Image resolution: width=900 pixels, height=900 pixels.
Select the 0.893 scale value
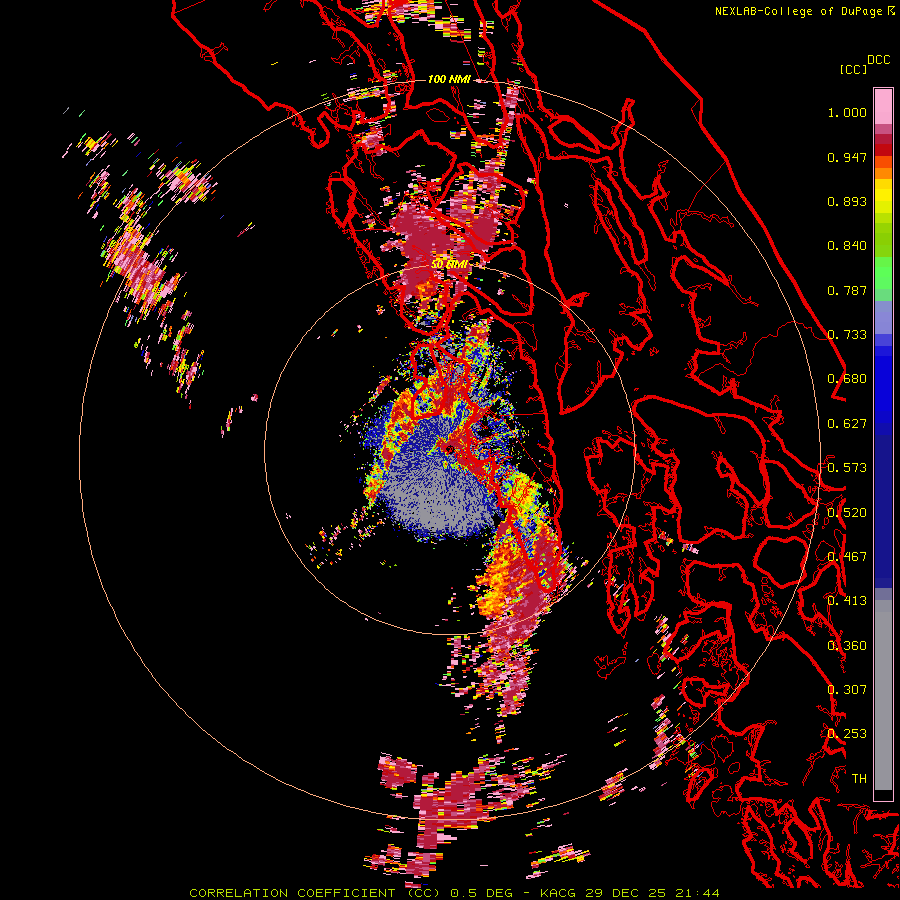tap(847, 201)
